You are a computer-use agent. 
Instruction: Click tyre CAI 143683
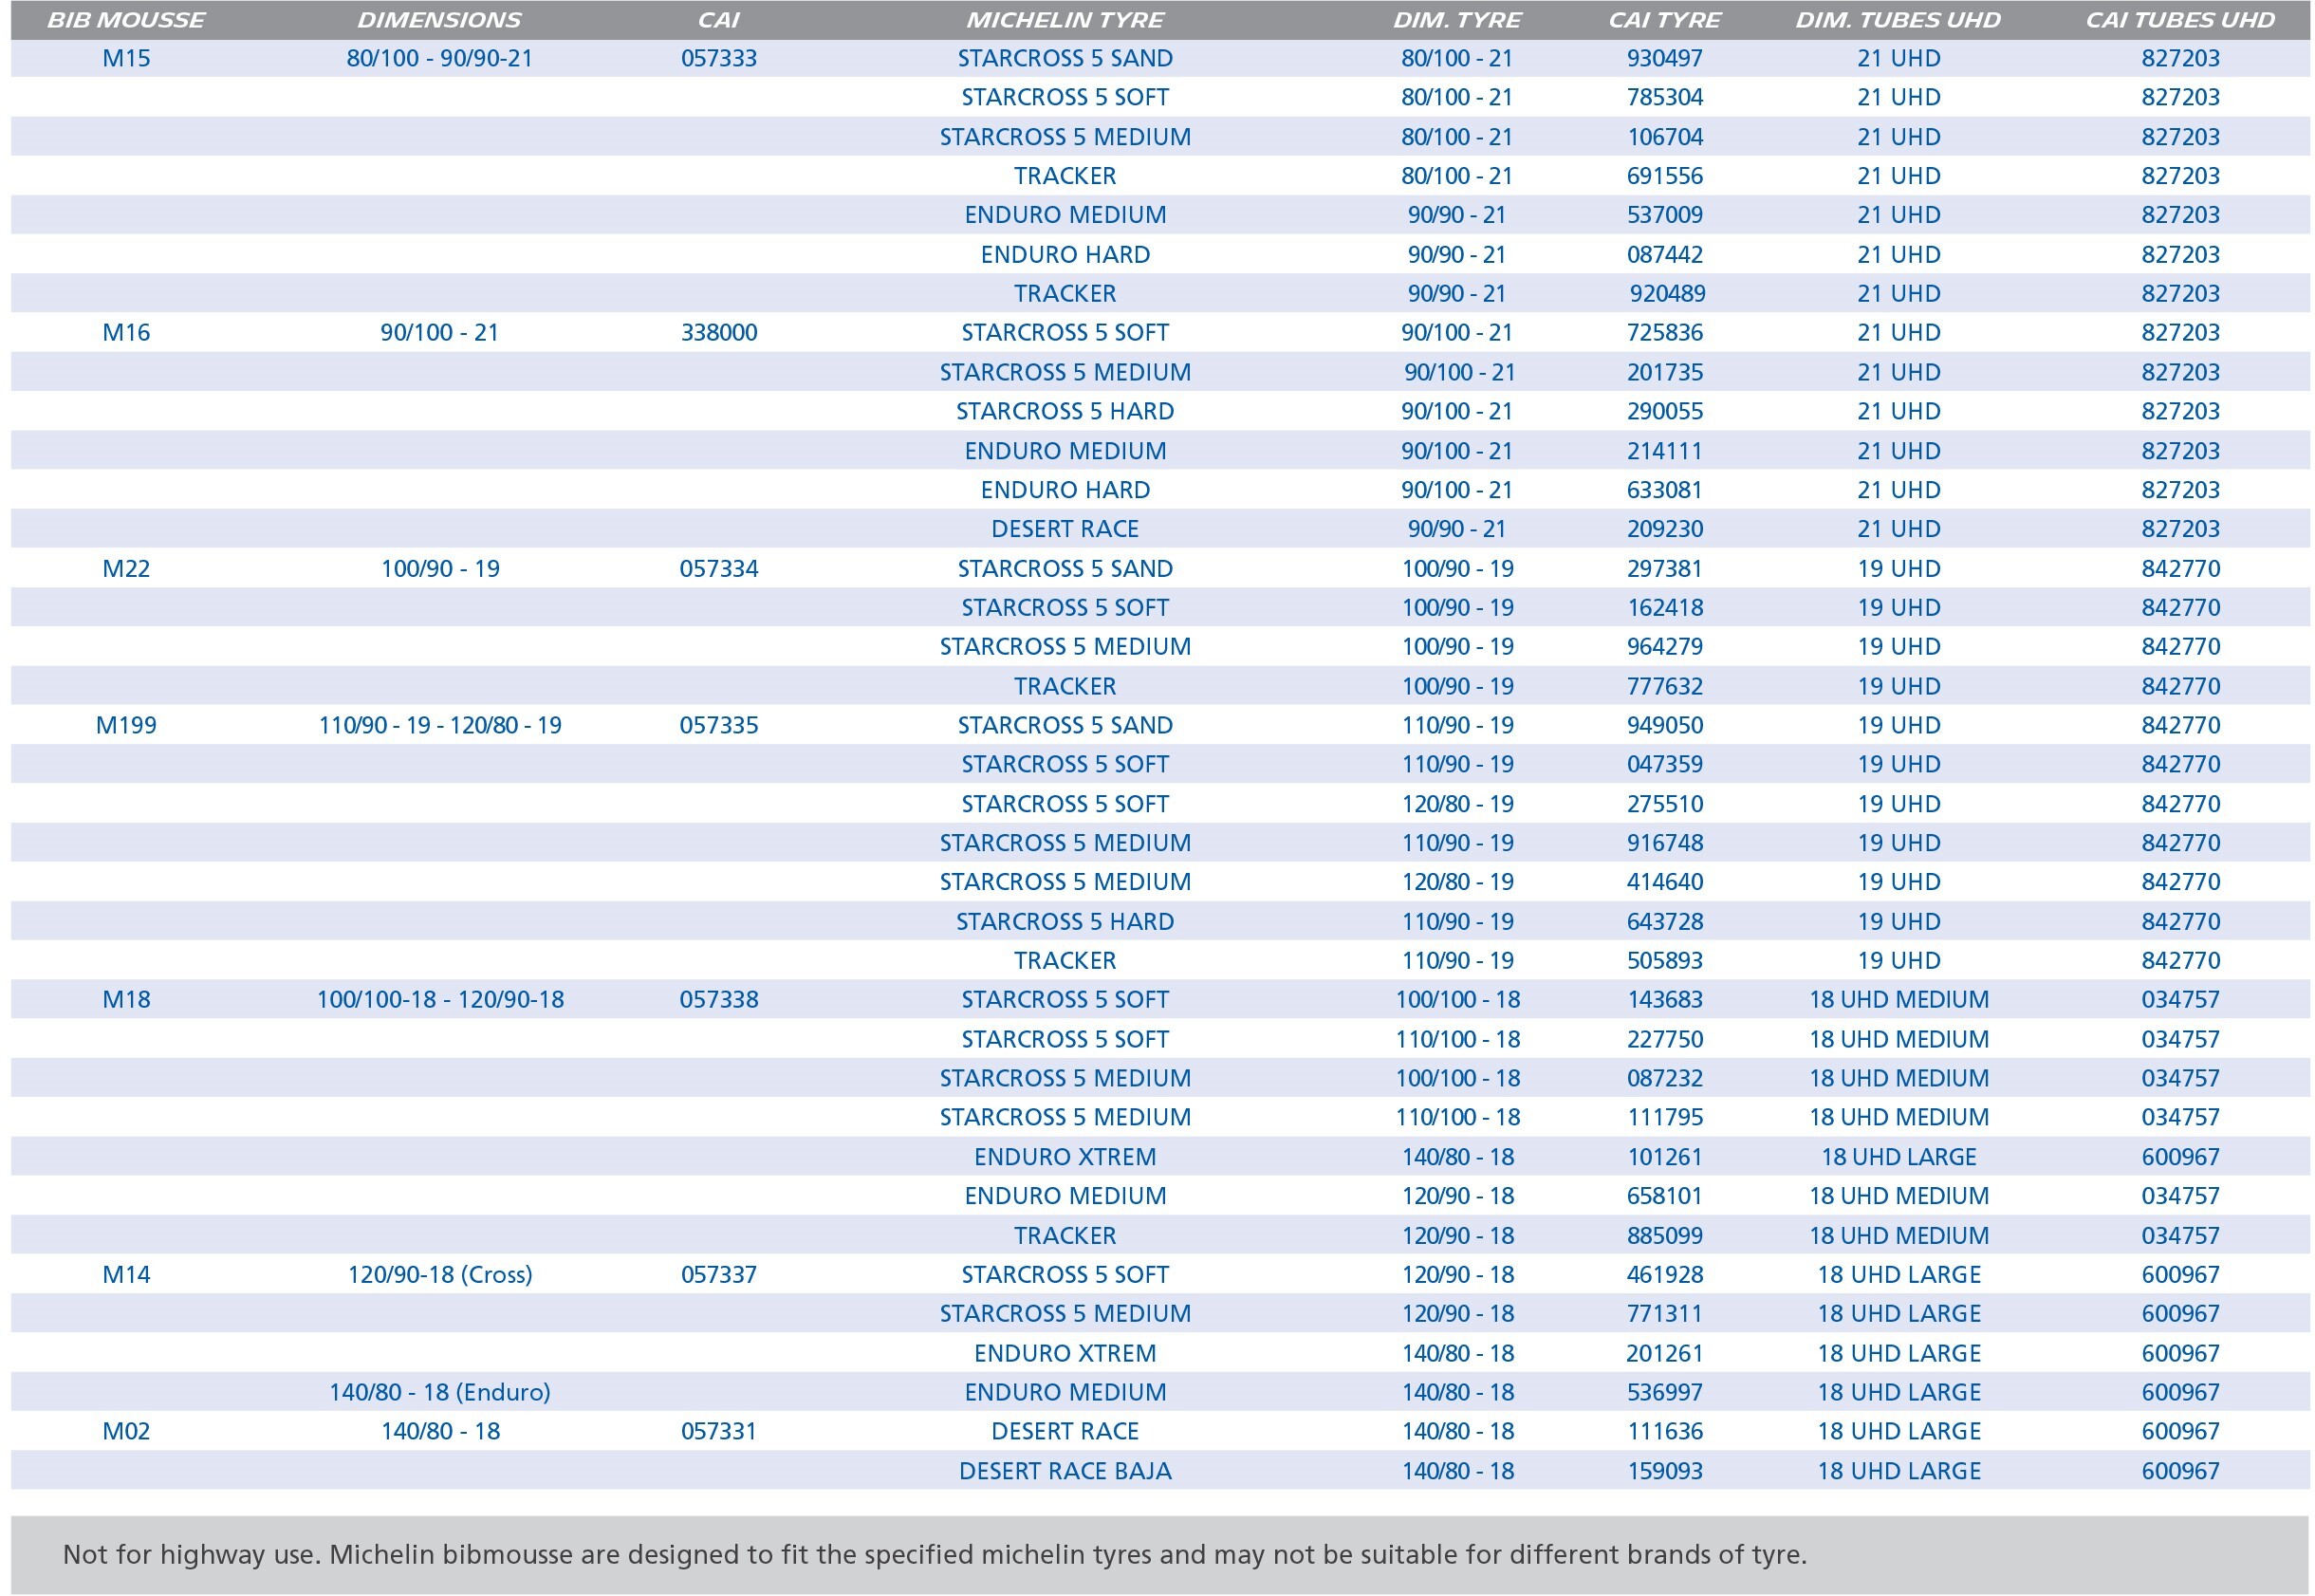pyautogui.click(x=1664, y=999)
